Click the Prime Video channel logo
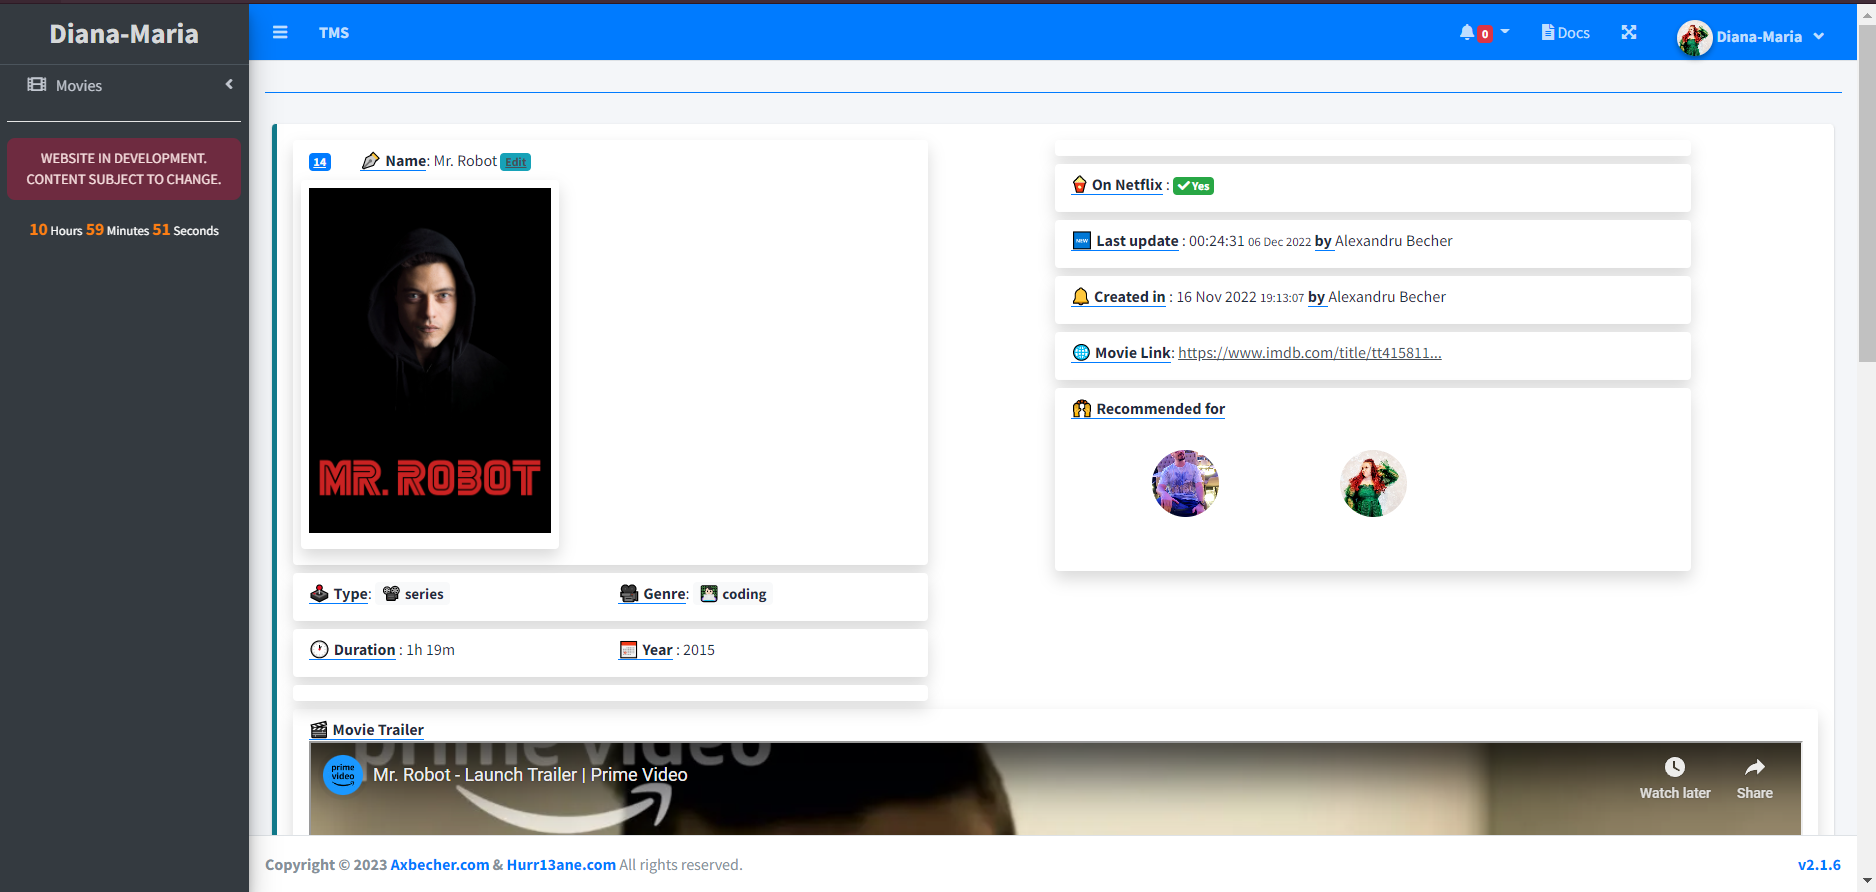Image resolution: width=1876 pixels, height=892 pixels. click(x=343, y=775)
